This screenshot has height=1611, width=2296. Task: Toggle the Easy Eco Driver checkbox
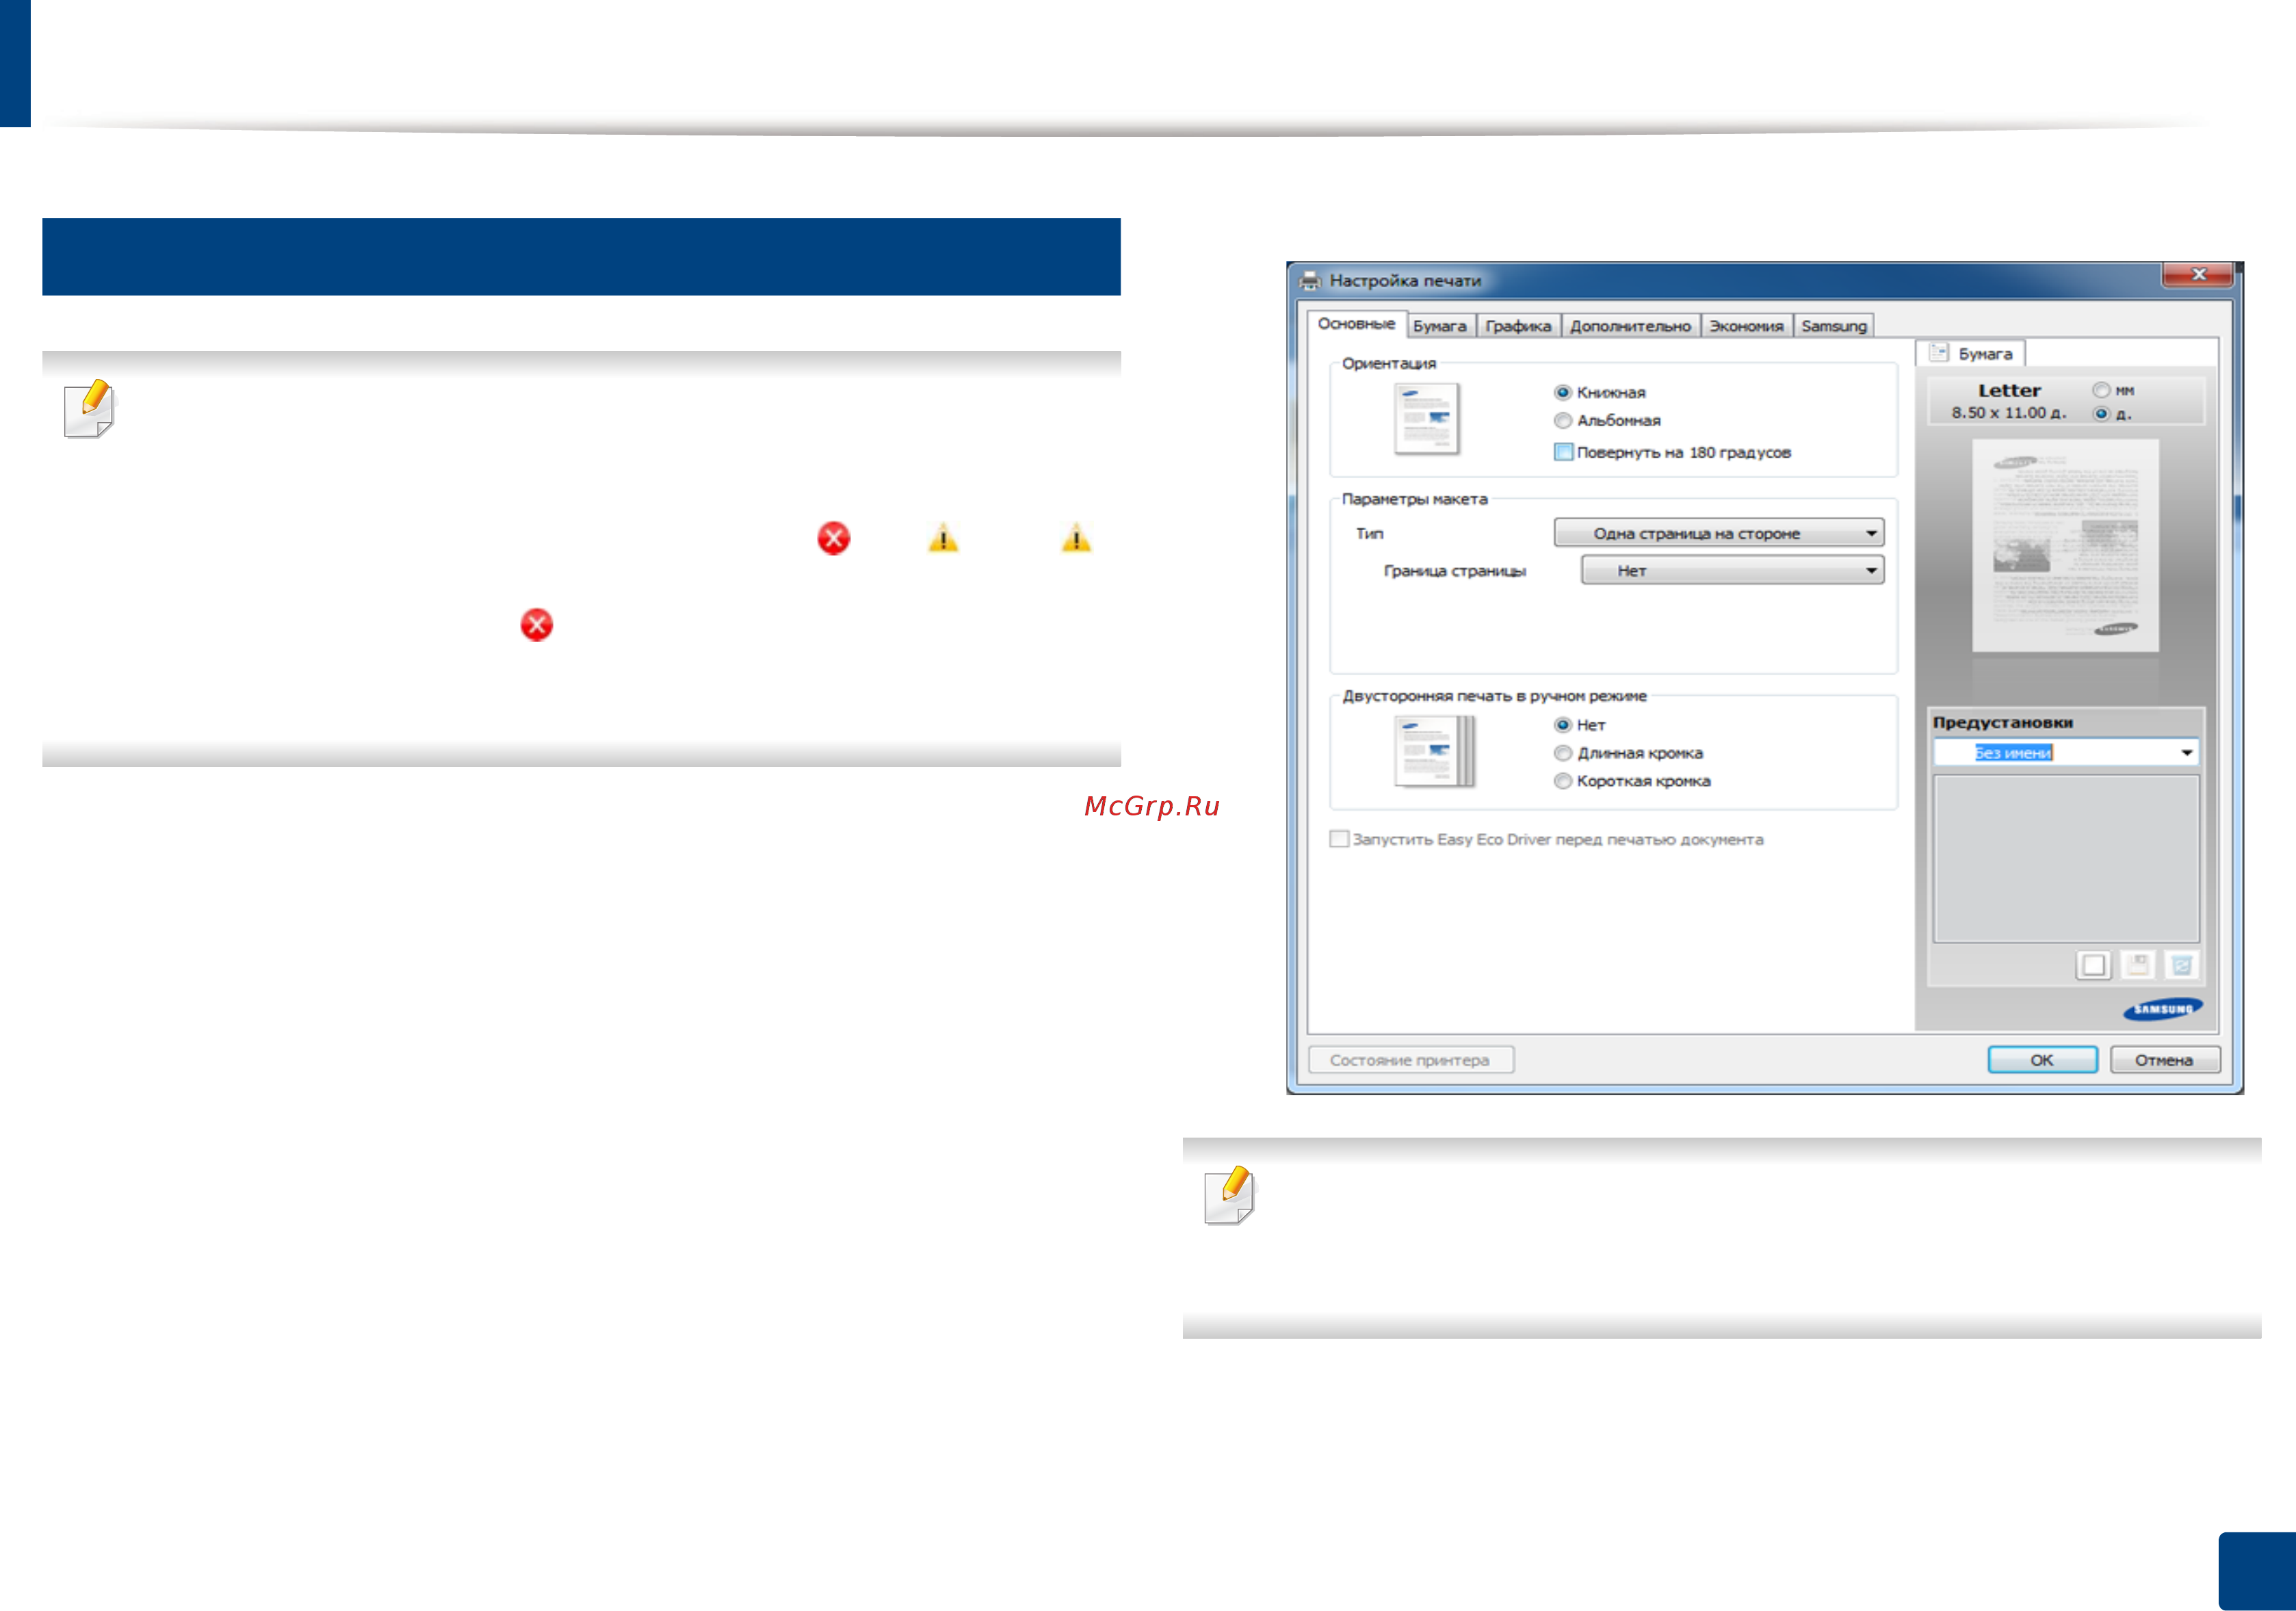click(1338, 839)
